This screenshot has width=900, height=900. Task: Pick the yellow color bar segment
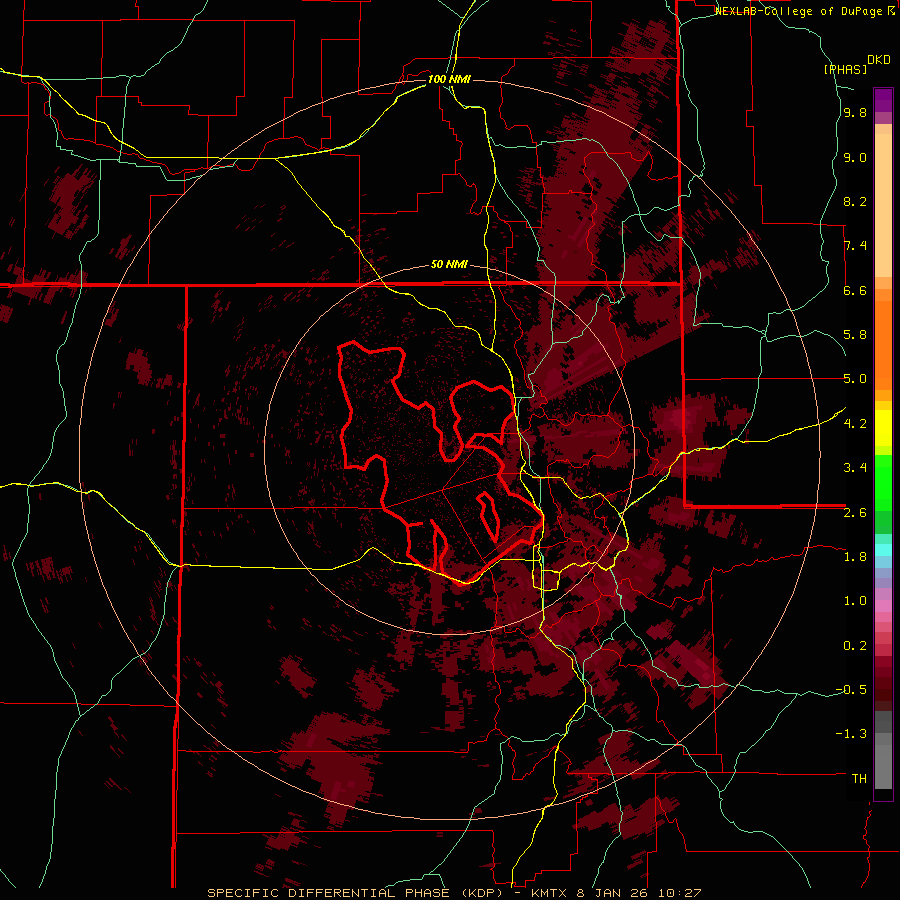[x=883, y=428]
